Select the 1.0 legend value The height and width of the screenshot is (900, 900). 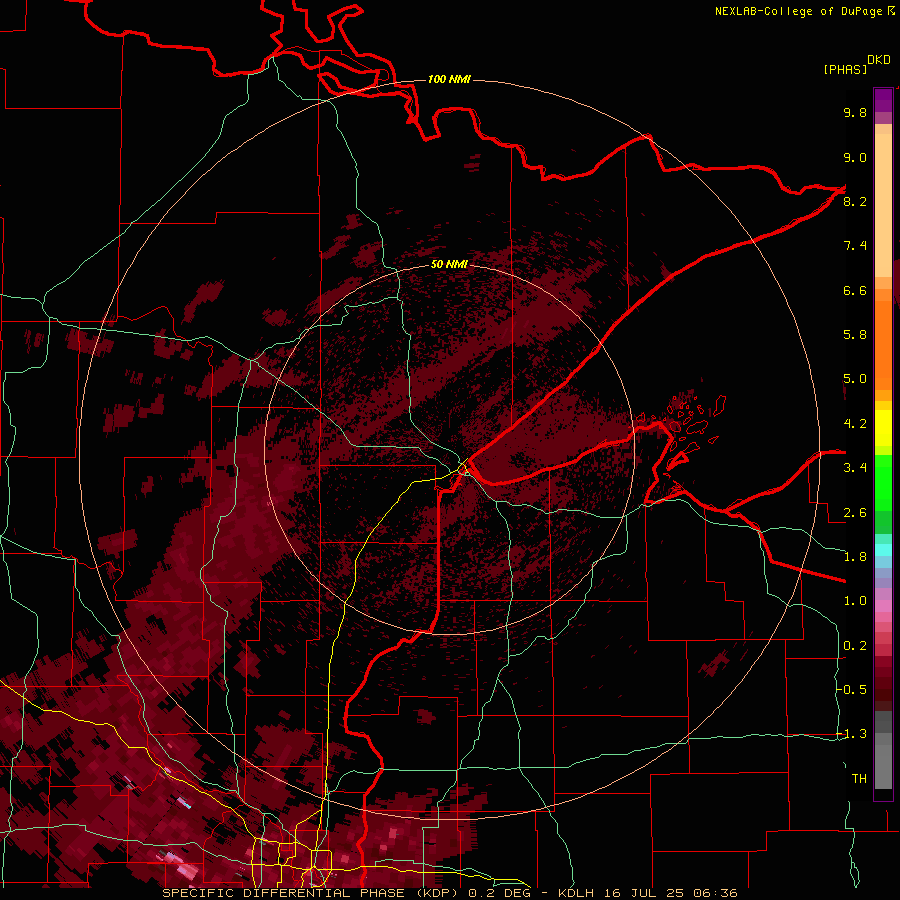pos(855,601)
